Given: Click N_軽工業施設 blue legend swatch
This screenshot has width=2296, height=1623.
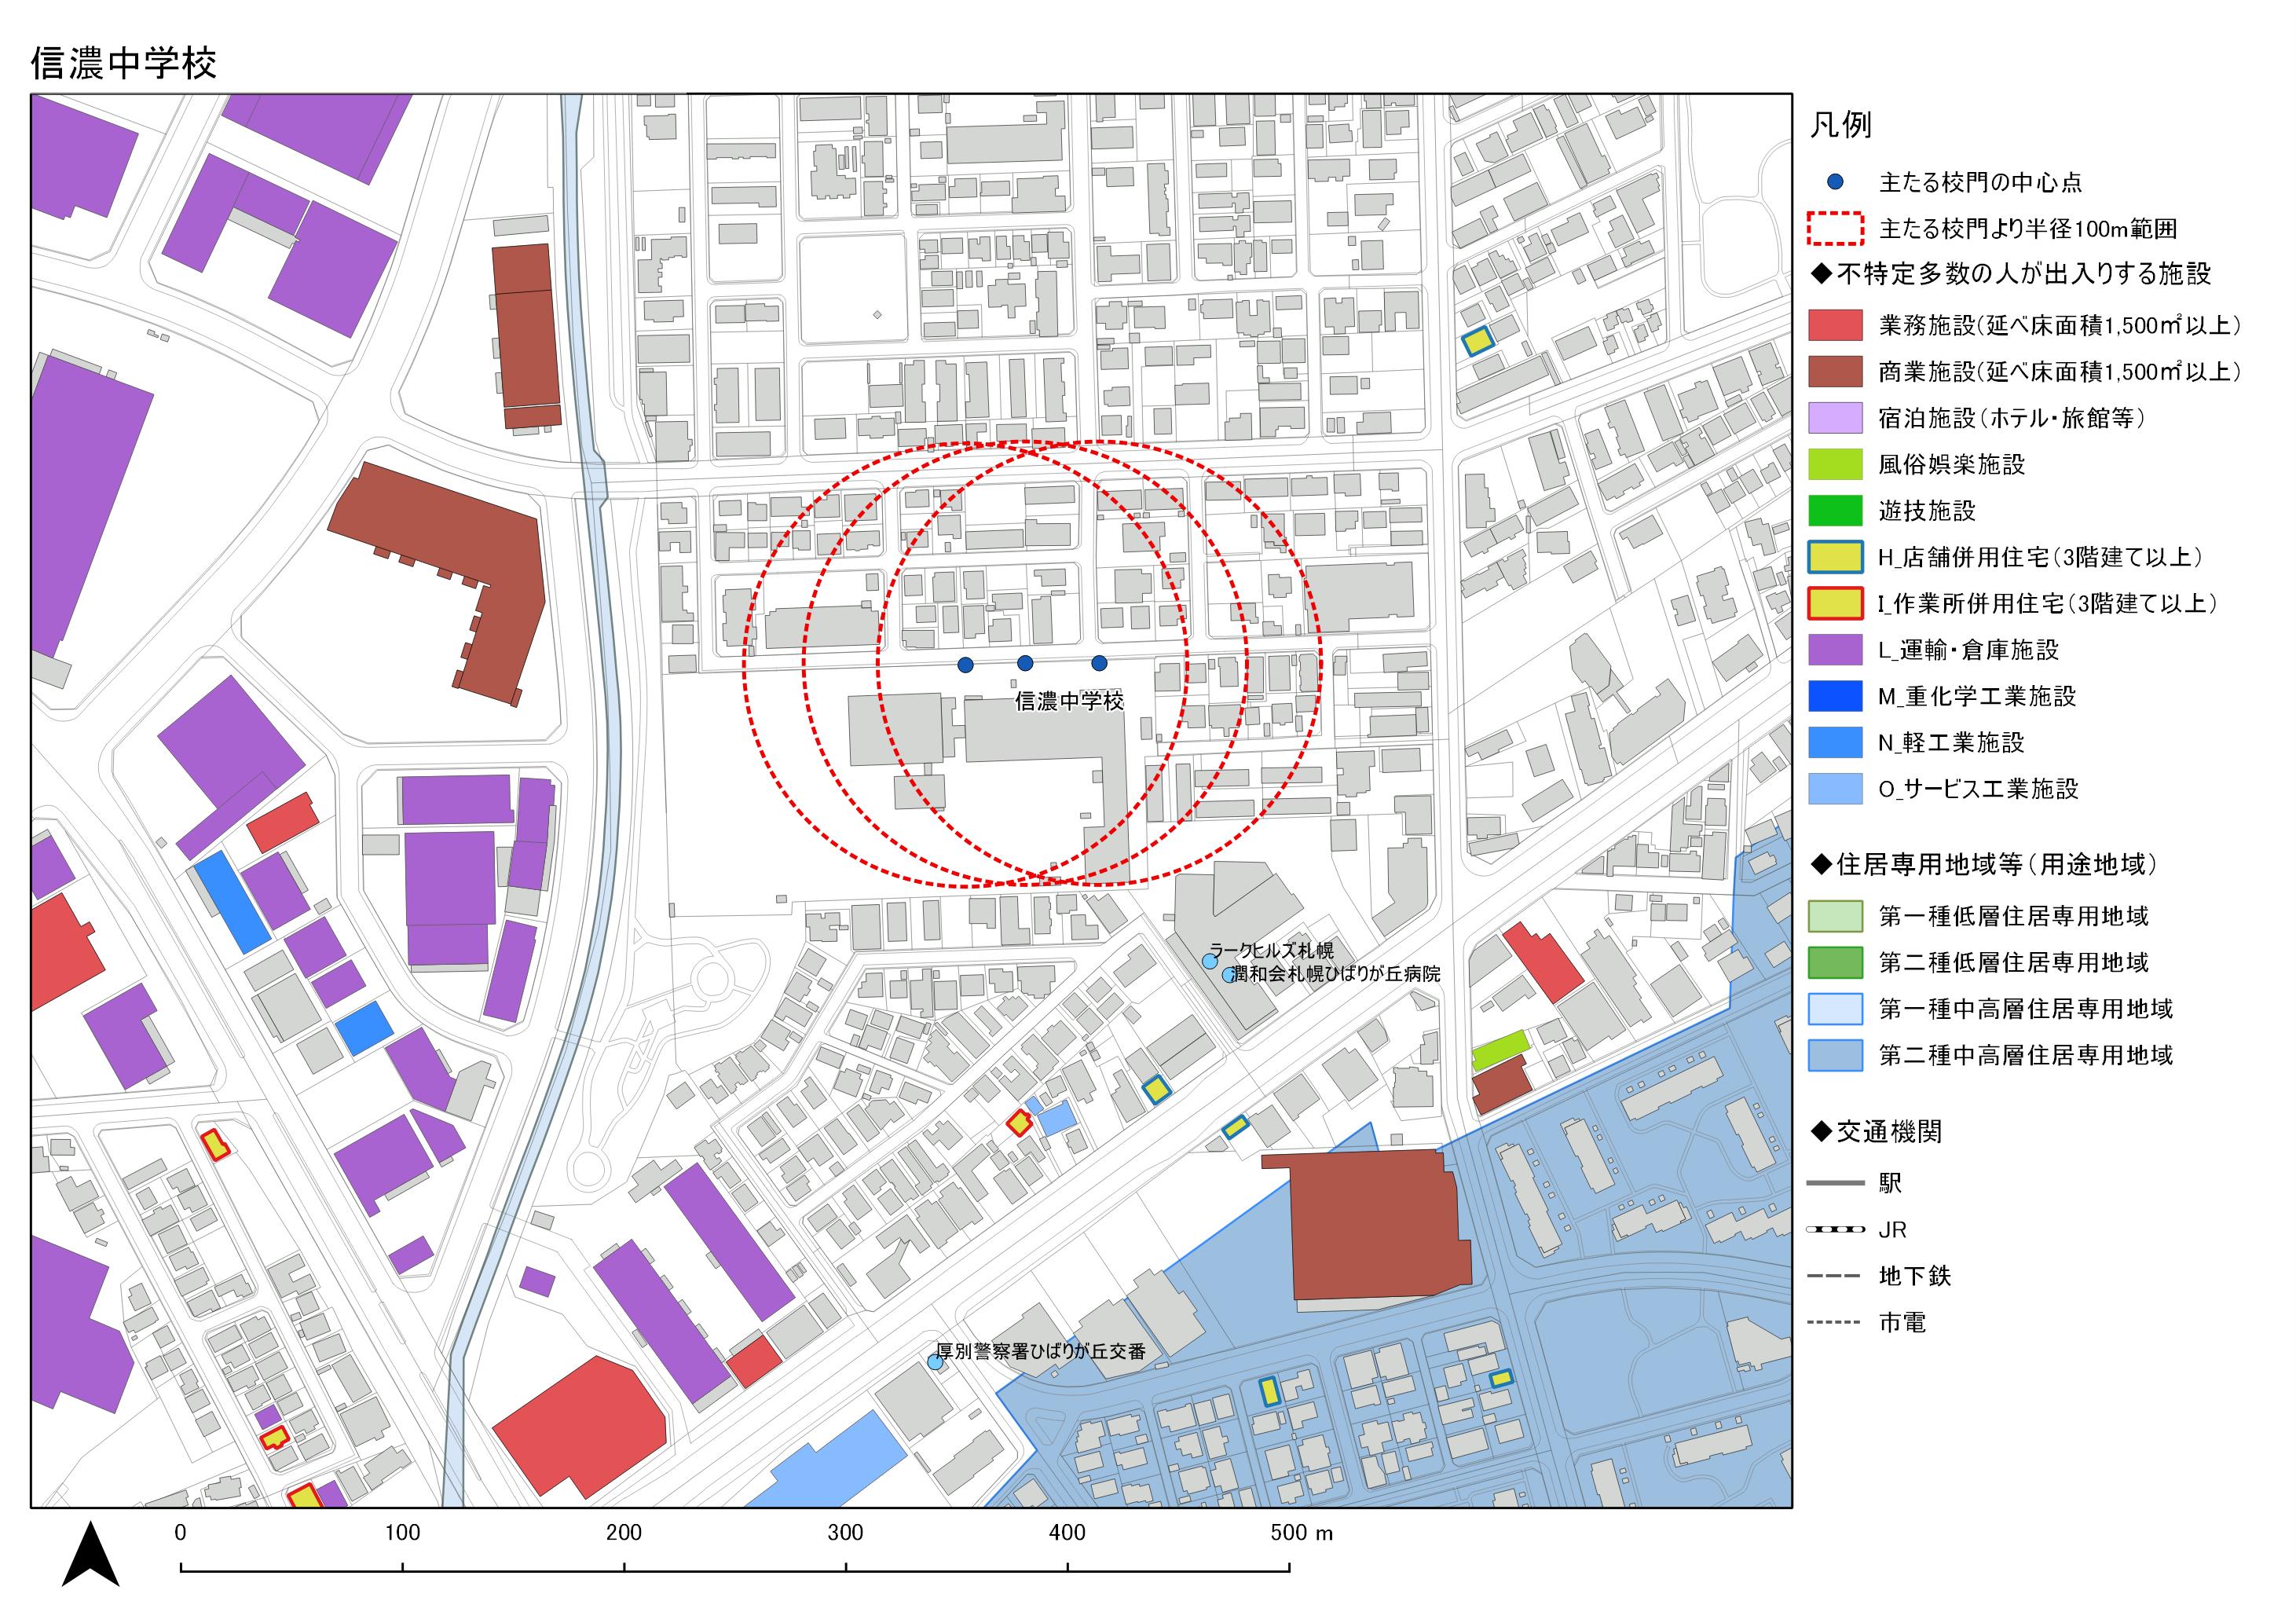Looking at the screenshot, I should point(1835,742).
